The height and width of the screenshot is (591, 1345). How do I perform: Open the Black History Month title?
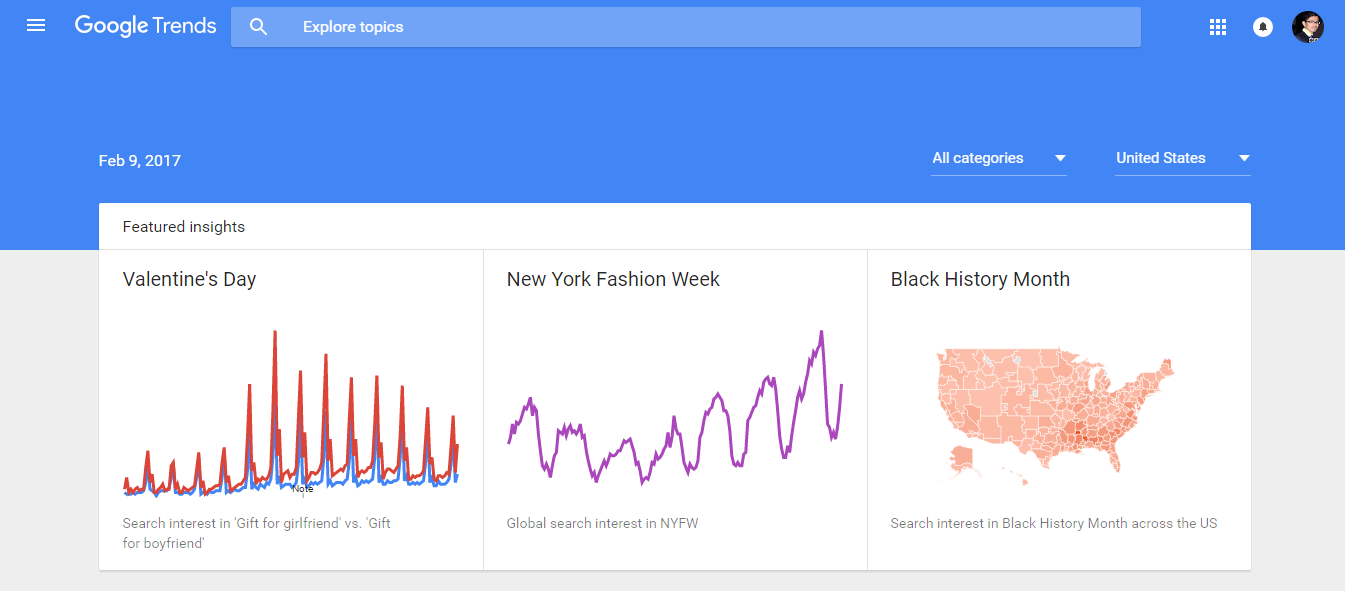click(x=980, y=279)
